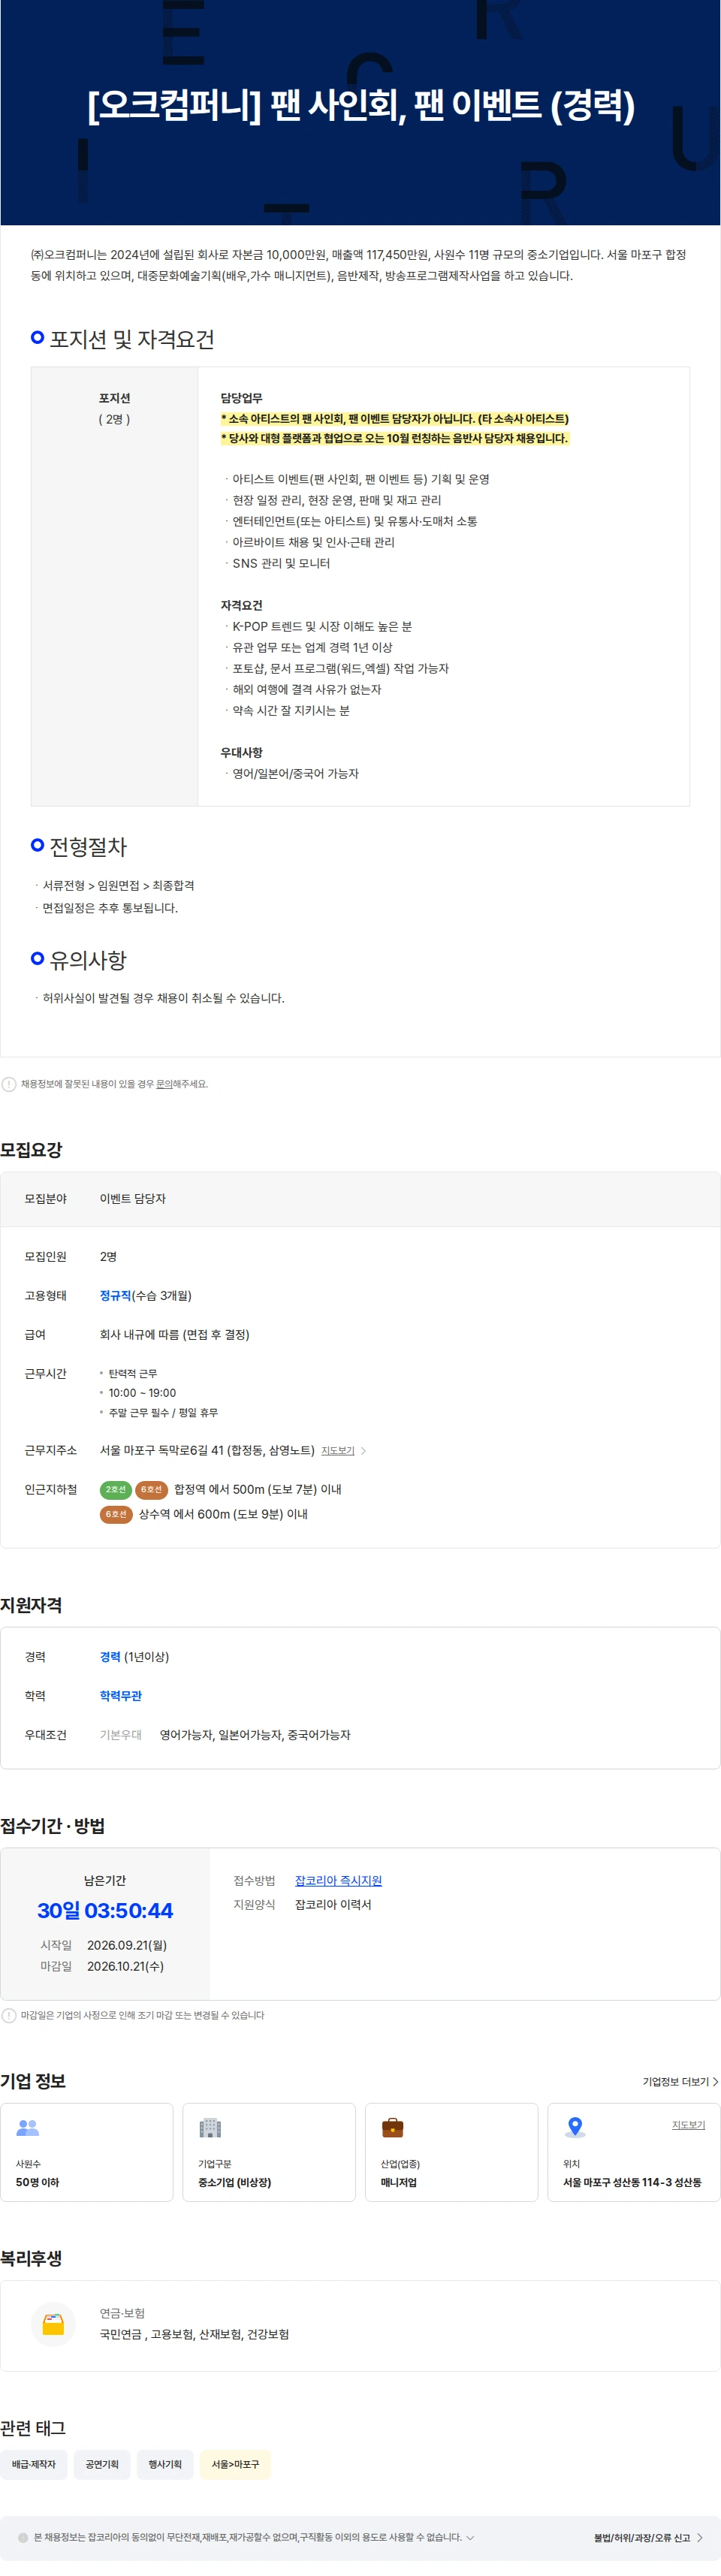The image size is (721, 2576).
Task: Click the 위치 map pin icon
Action: (575, 2128)
